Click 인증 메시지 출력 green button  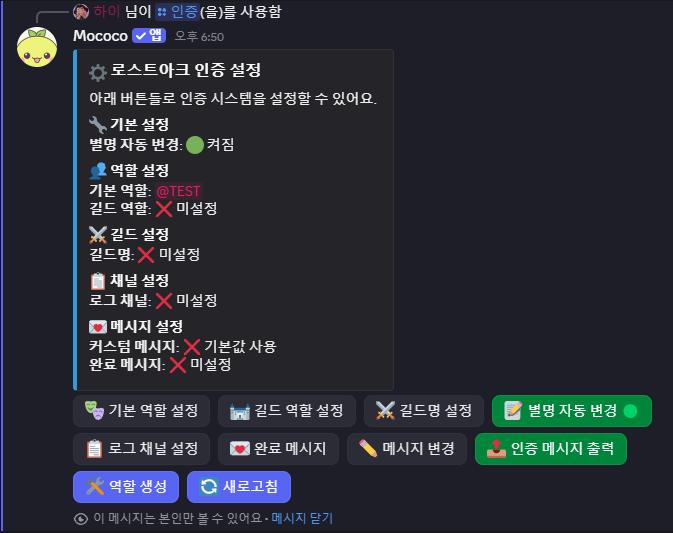(551, 449)
